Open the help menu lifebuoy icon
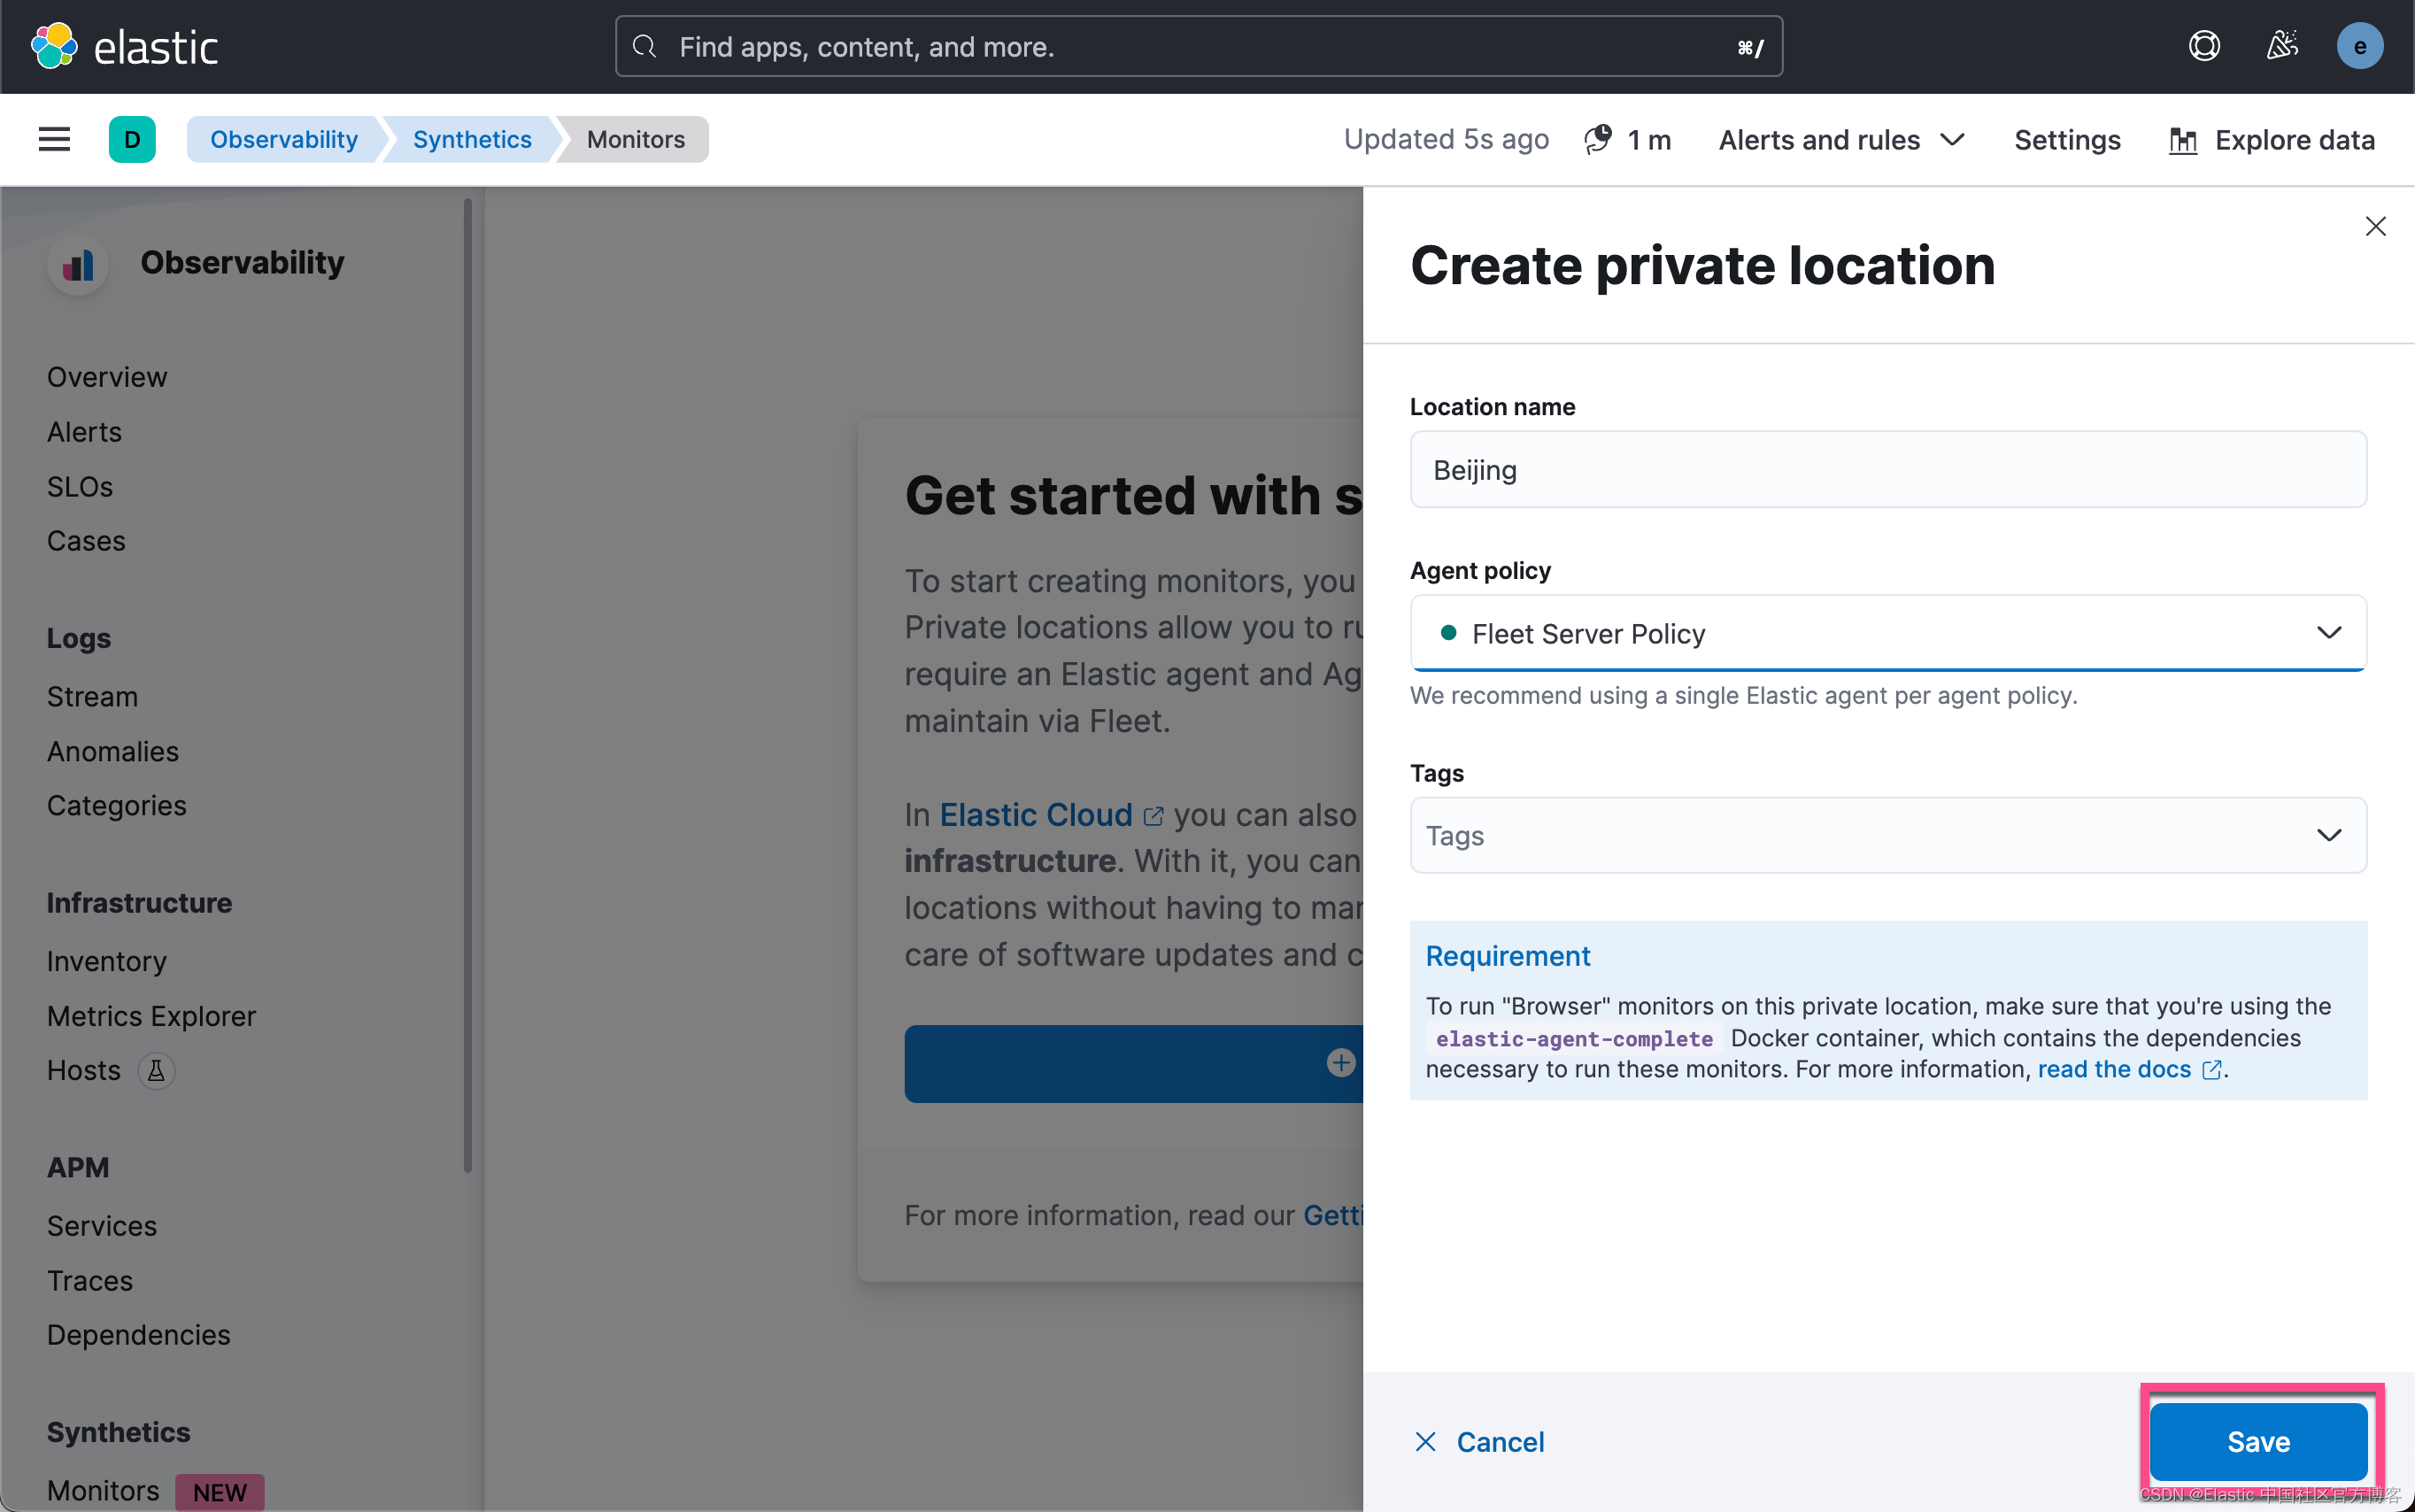 tap(2203, 46)
